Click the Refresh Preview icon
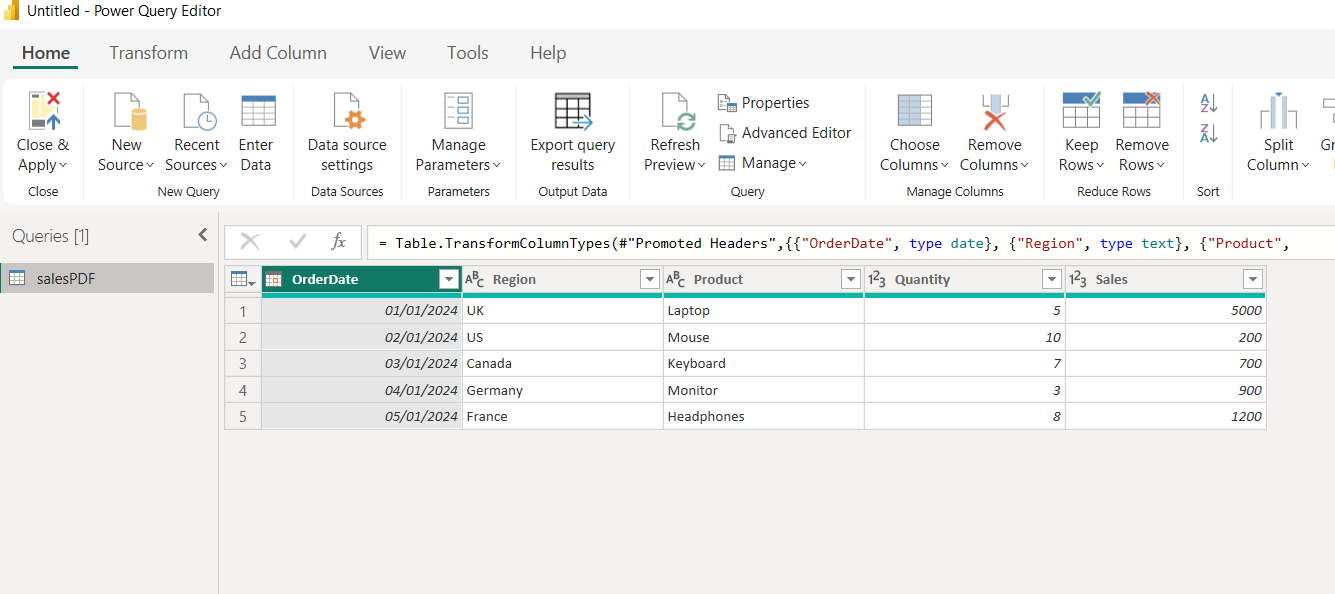Image resolution: width=1335 pixels, height=594 pixels. (675, 112)
